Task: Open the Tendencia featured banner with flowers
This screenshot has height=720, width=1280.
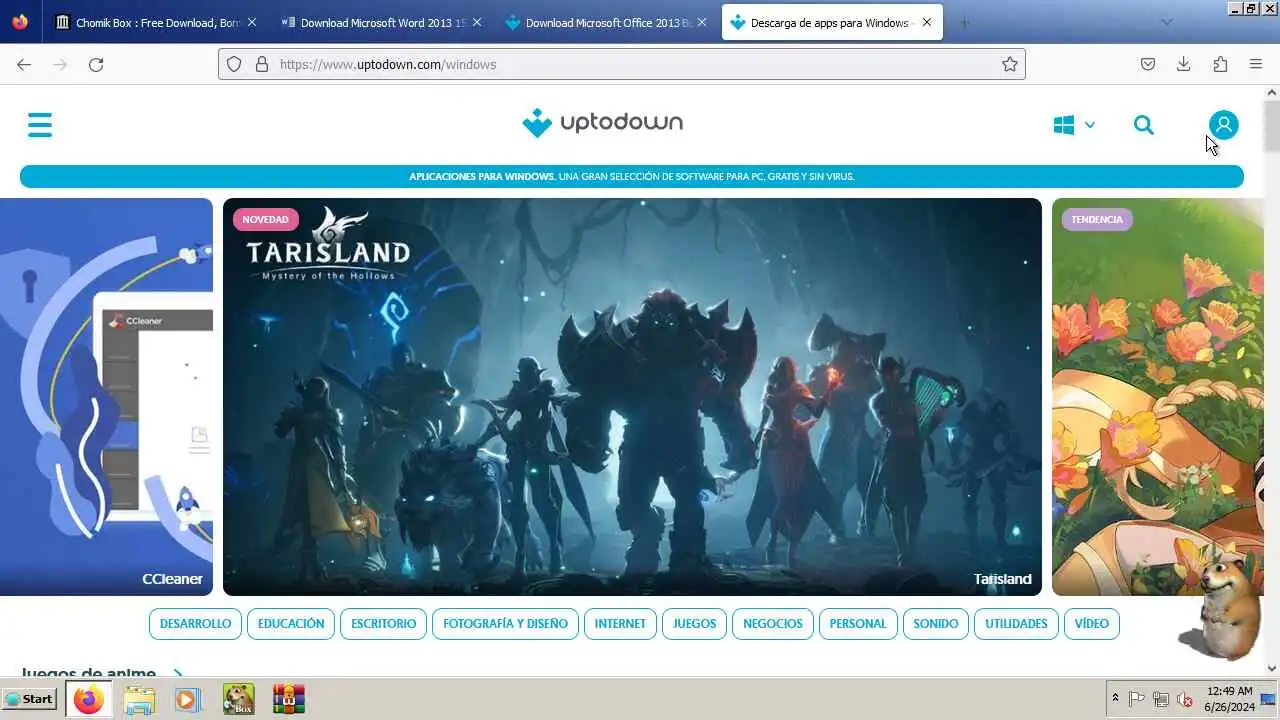Action: click(x=1158, y=396)
